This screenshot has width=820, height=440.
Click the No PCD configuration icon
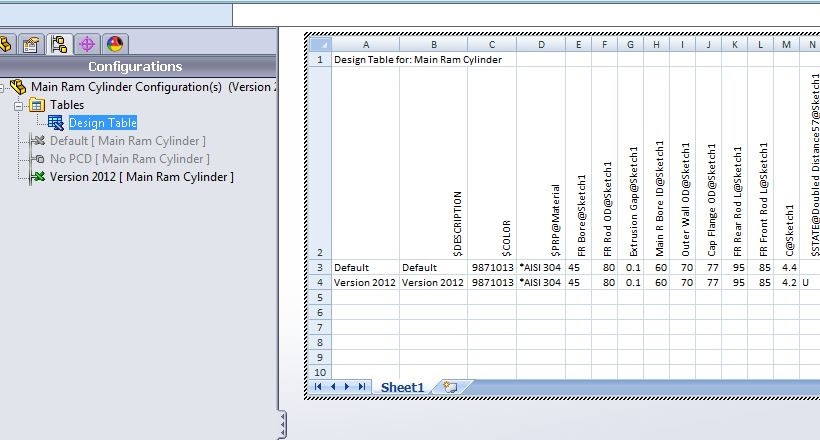pos(38,159)
